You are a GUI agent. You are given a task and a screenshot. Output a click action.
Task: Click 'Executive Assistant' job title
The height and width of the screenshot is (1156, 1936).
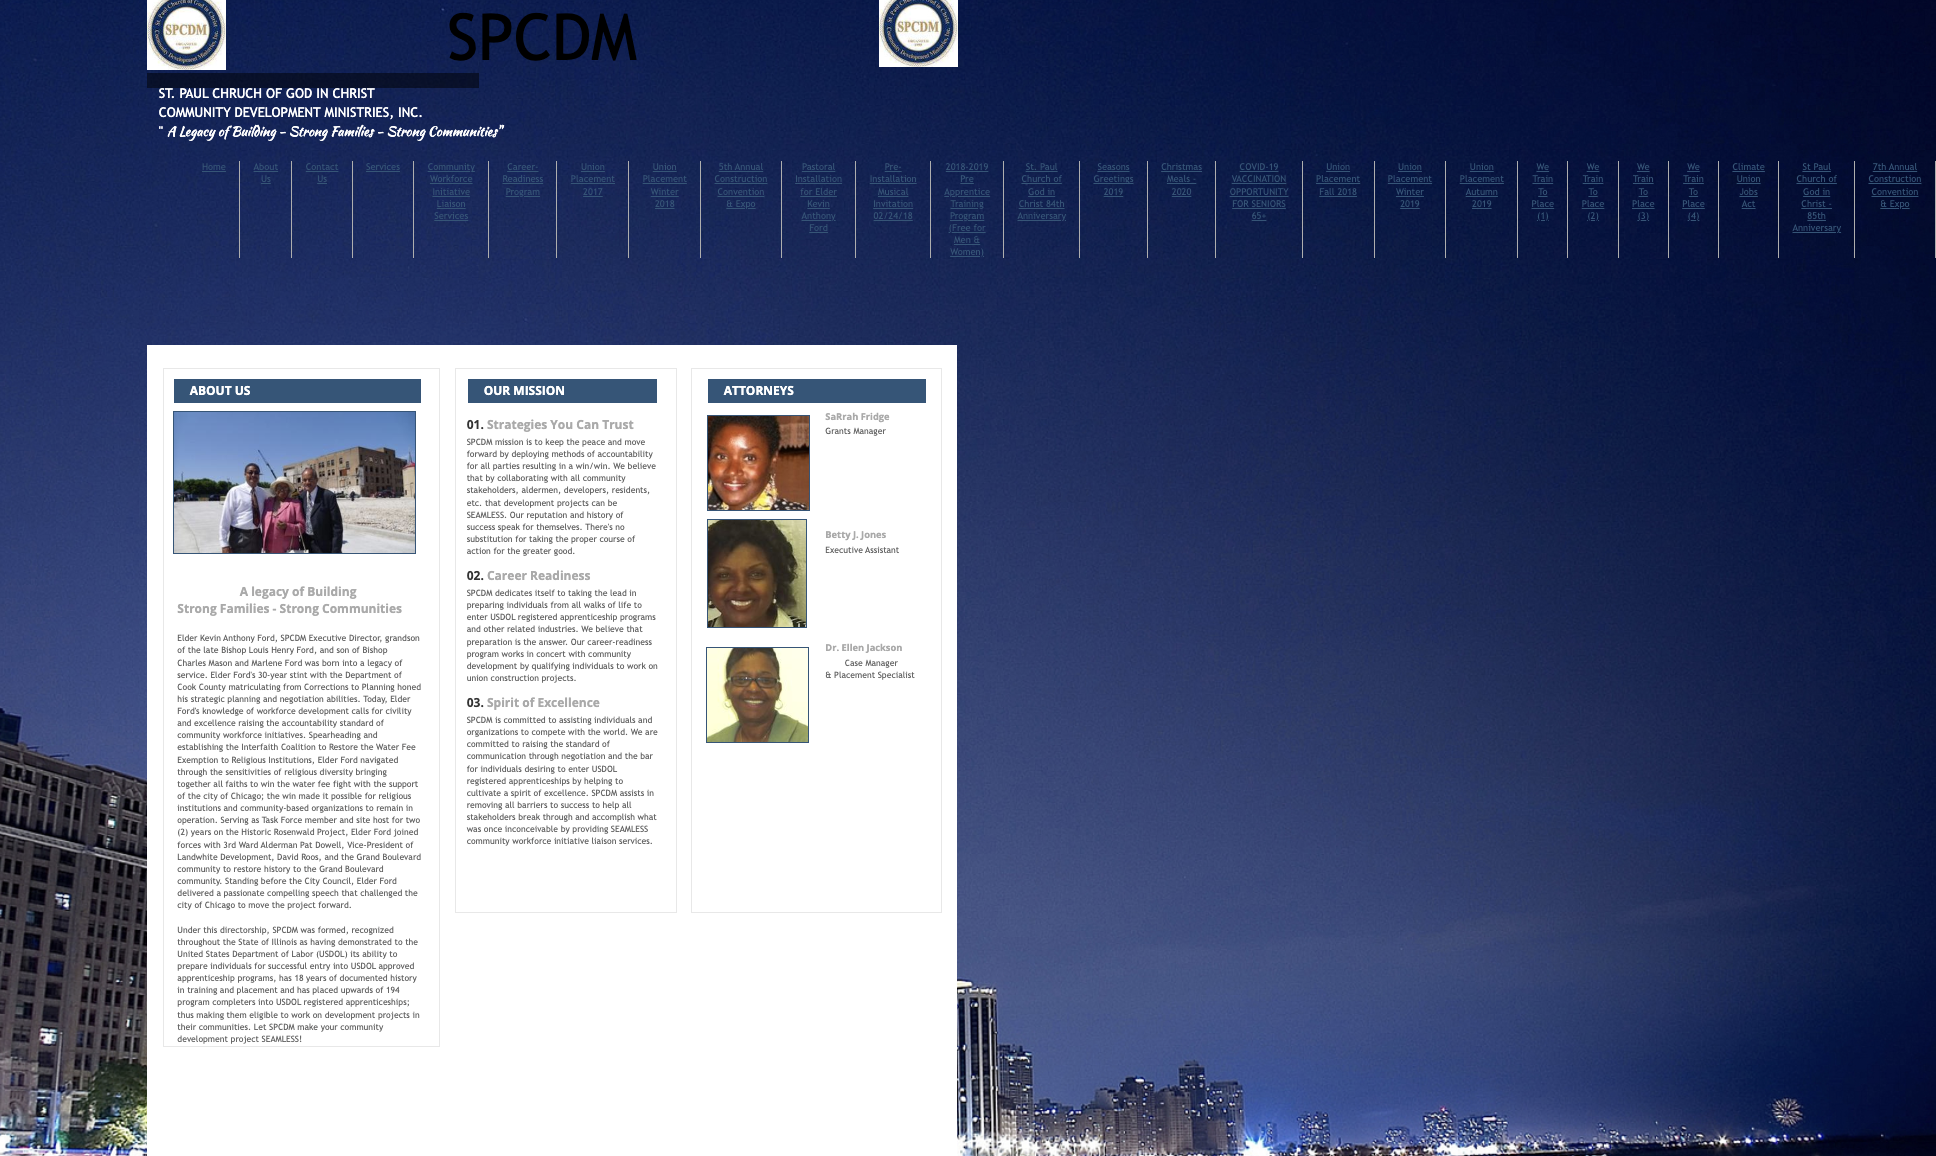862,550
